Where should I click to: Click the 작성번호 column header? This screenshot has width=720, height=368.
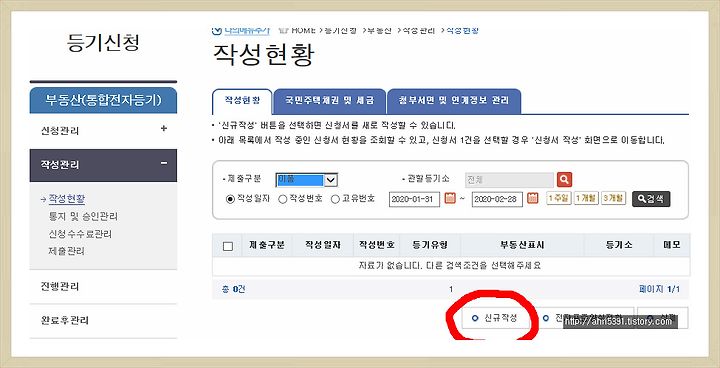377,245
